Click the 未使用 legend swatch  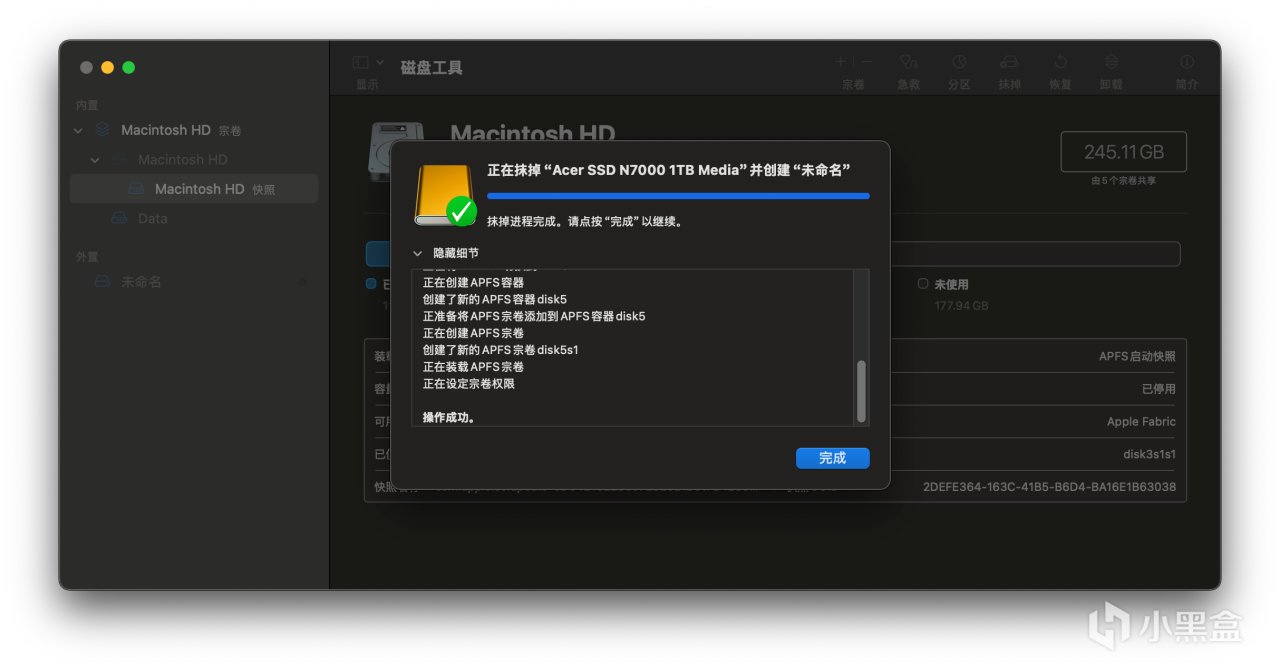click(x=923, y=284)
